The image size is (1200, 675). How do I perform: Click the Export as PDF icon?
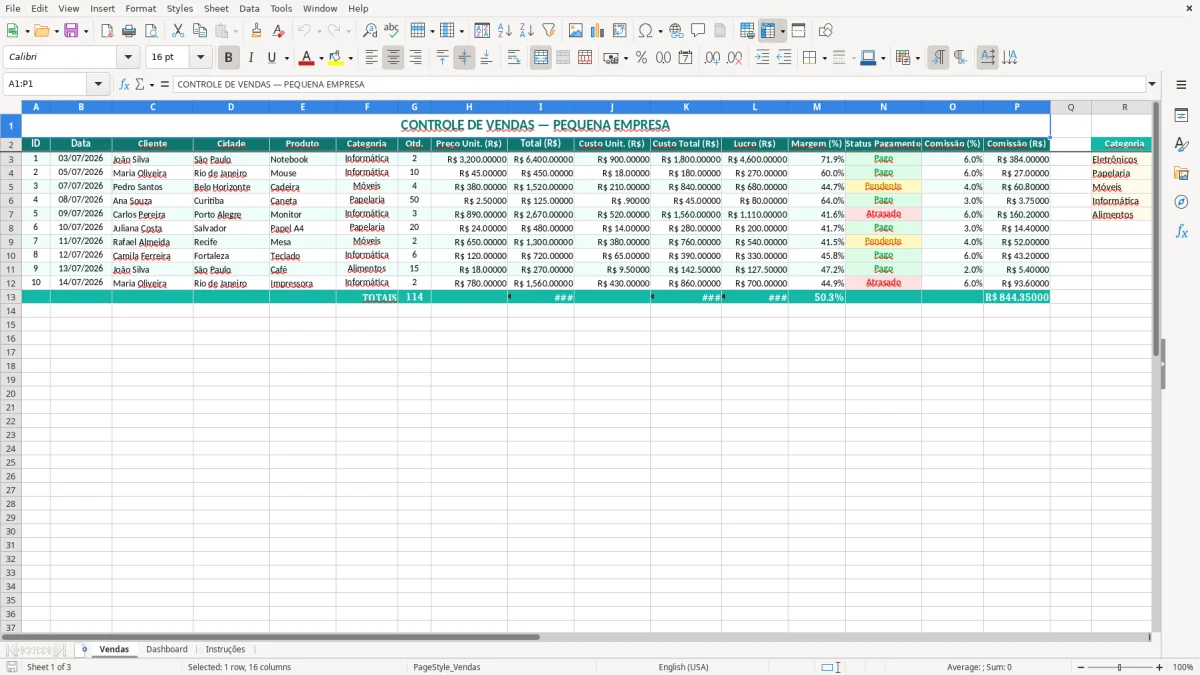pos(107,31)
